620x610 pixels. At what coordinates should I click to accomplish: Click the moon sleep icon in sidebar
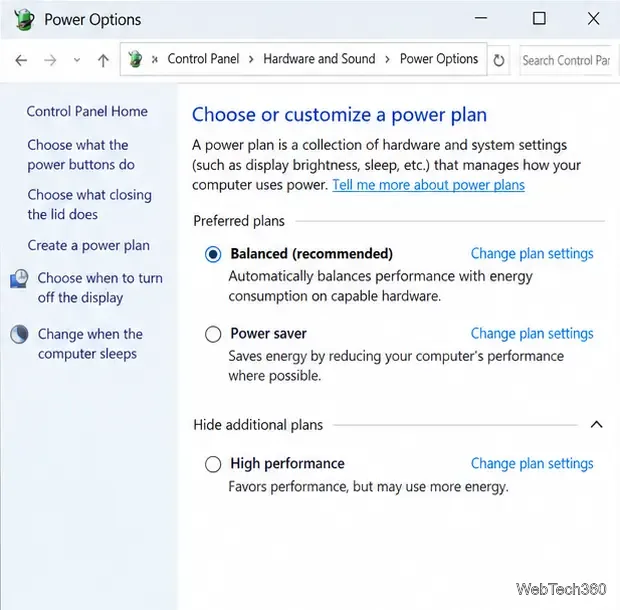[x=19, y=334]
